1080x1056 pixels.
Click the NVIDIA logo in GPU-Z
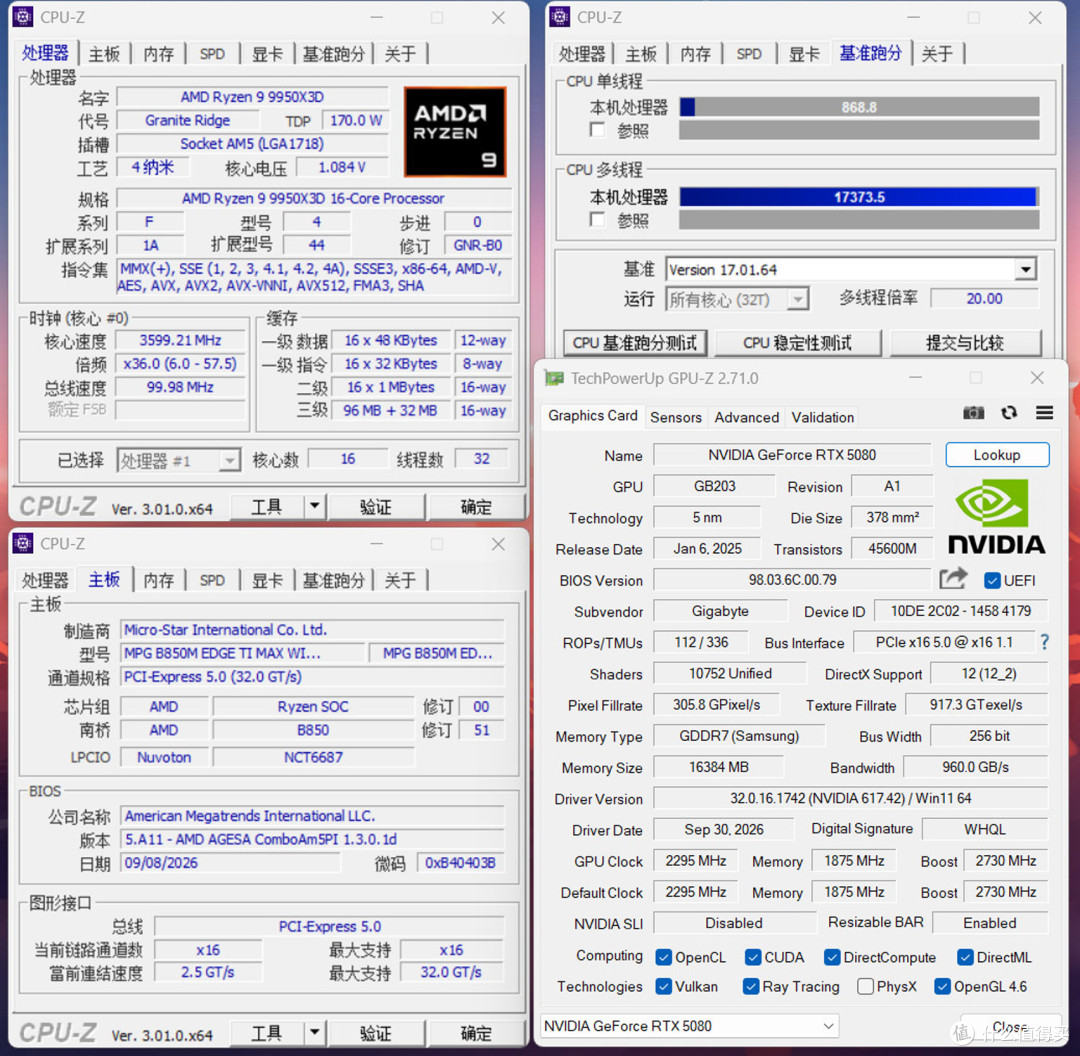pos(996,517)
